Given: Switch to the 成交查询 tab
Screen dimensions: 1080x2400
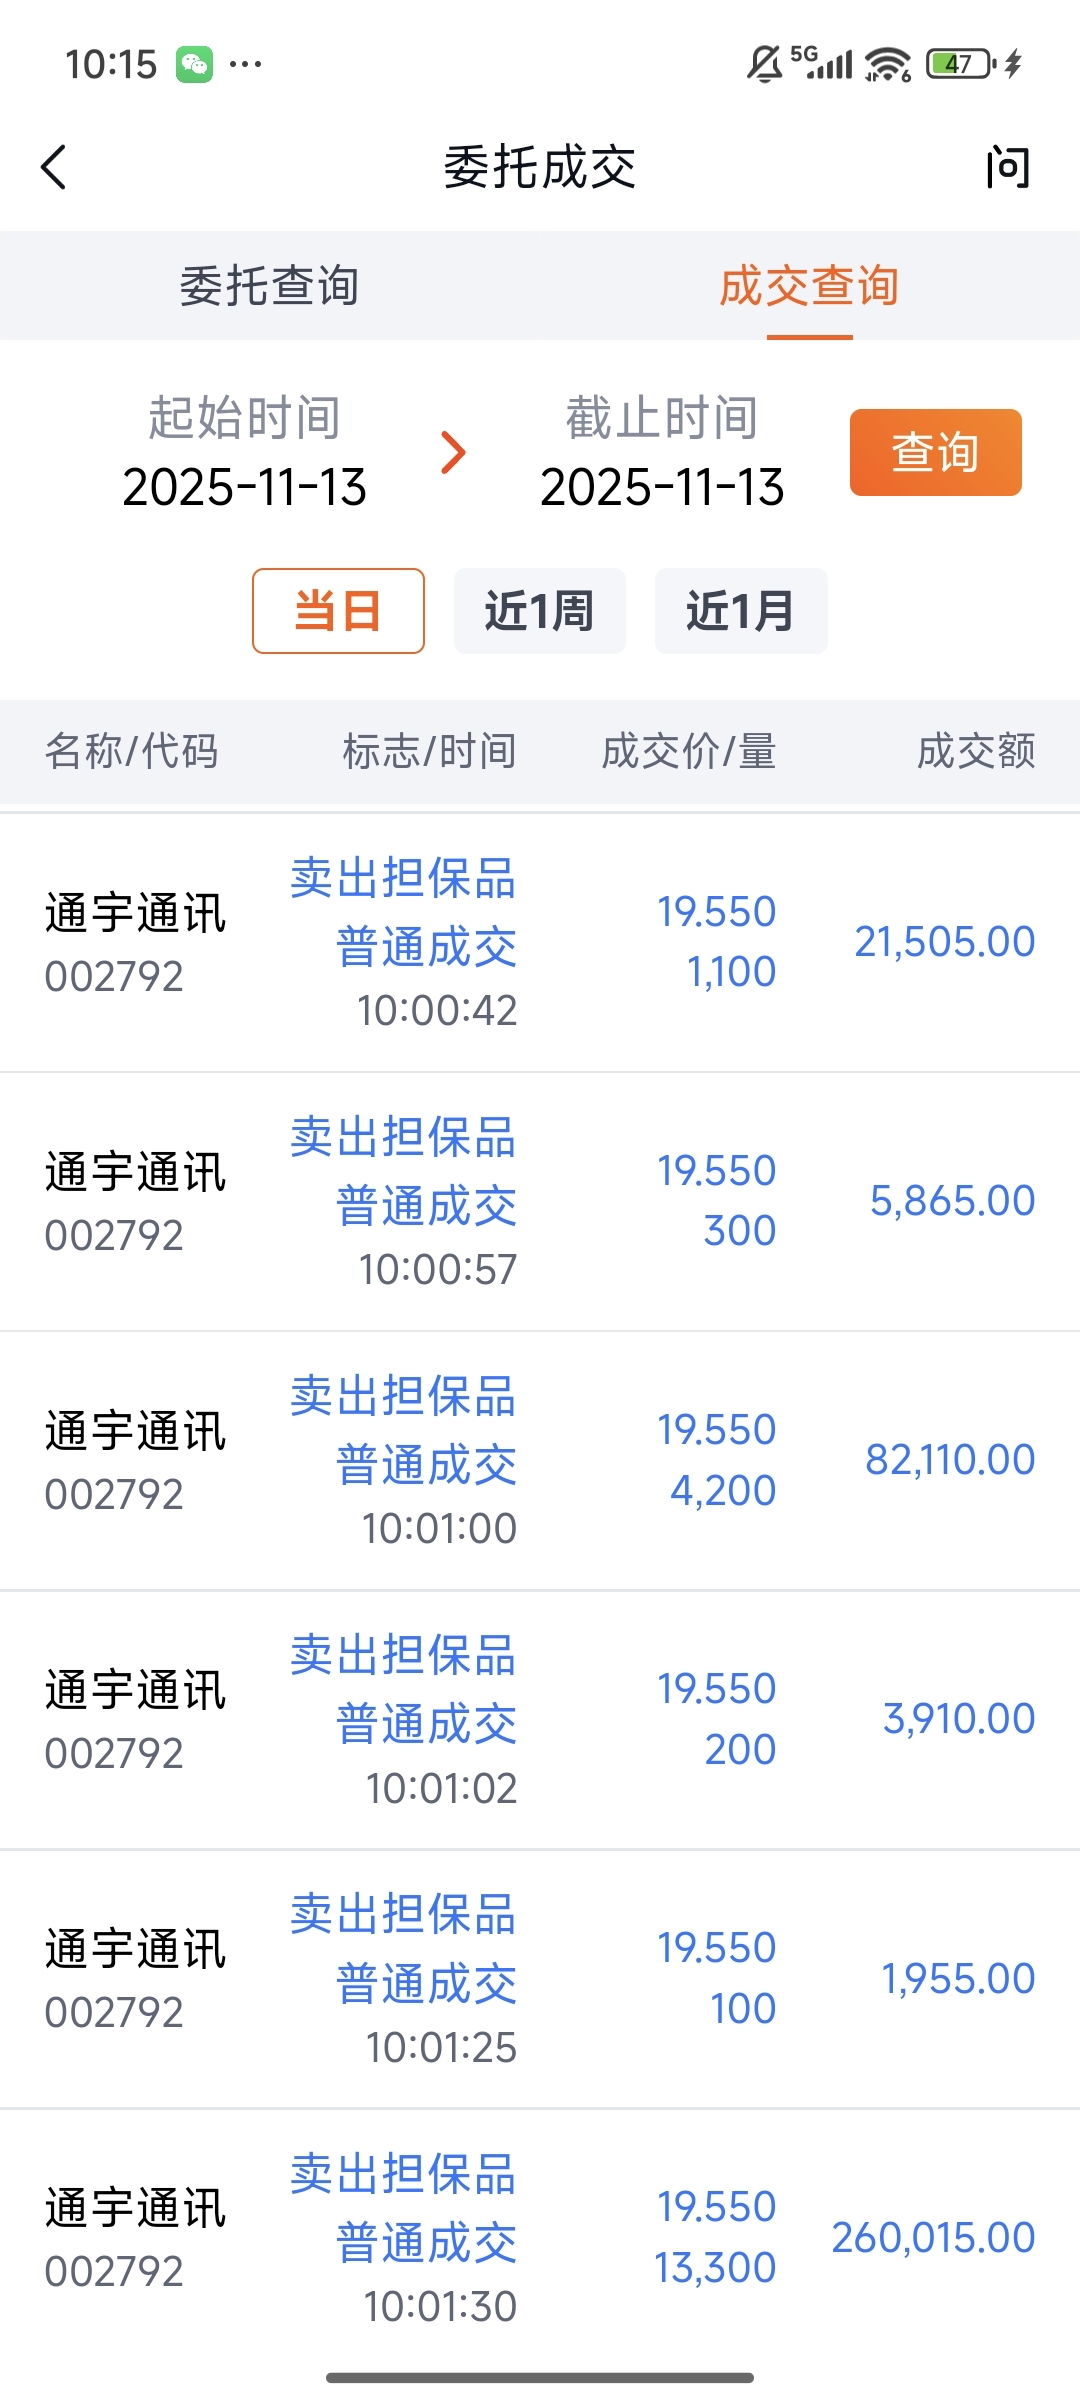Looking at the screenshot, I should pos(809,286).
